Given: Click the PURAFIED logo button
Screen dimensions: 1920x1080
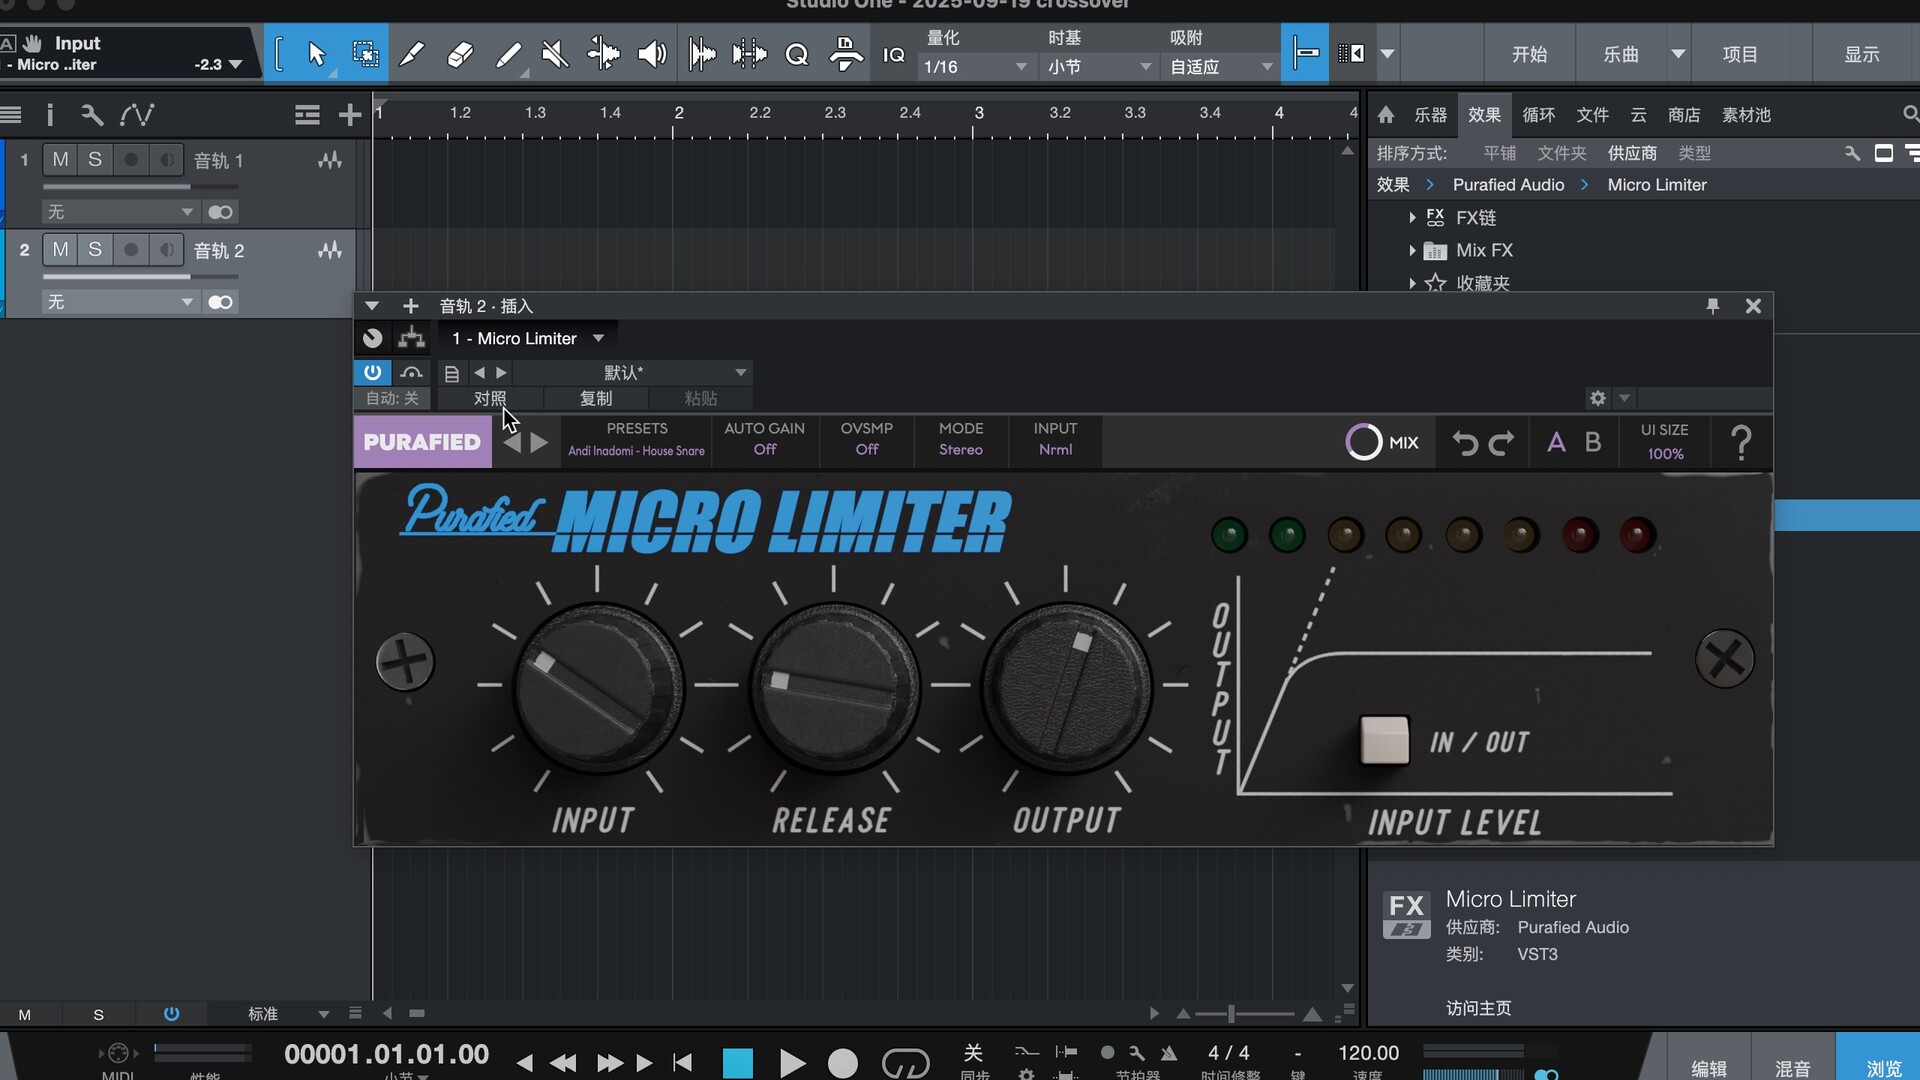Looking at the screenshot, I should pyautogui.click(x=422, y=442).
